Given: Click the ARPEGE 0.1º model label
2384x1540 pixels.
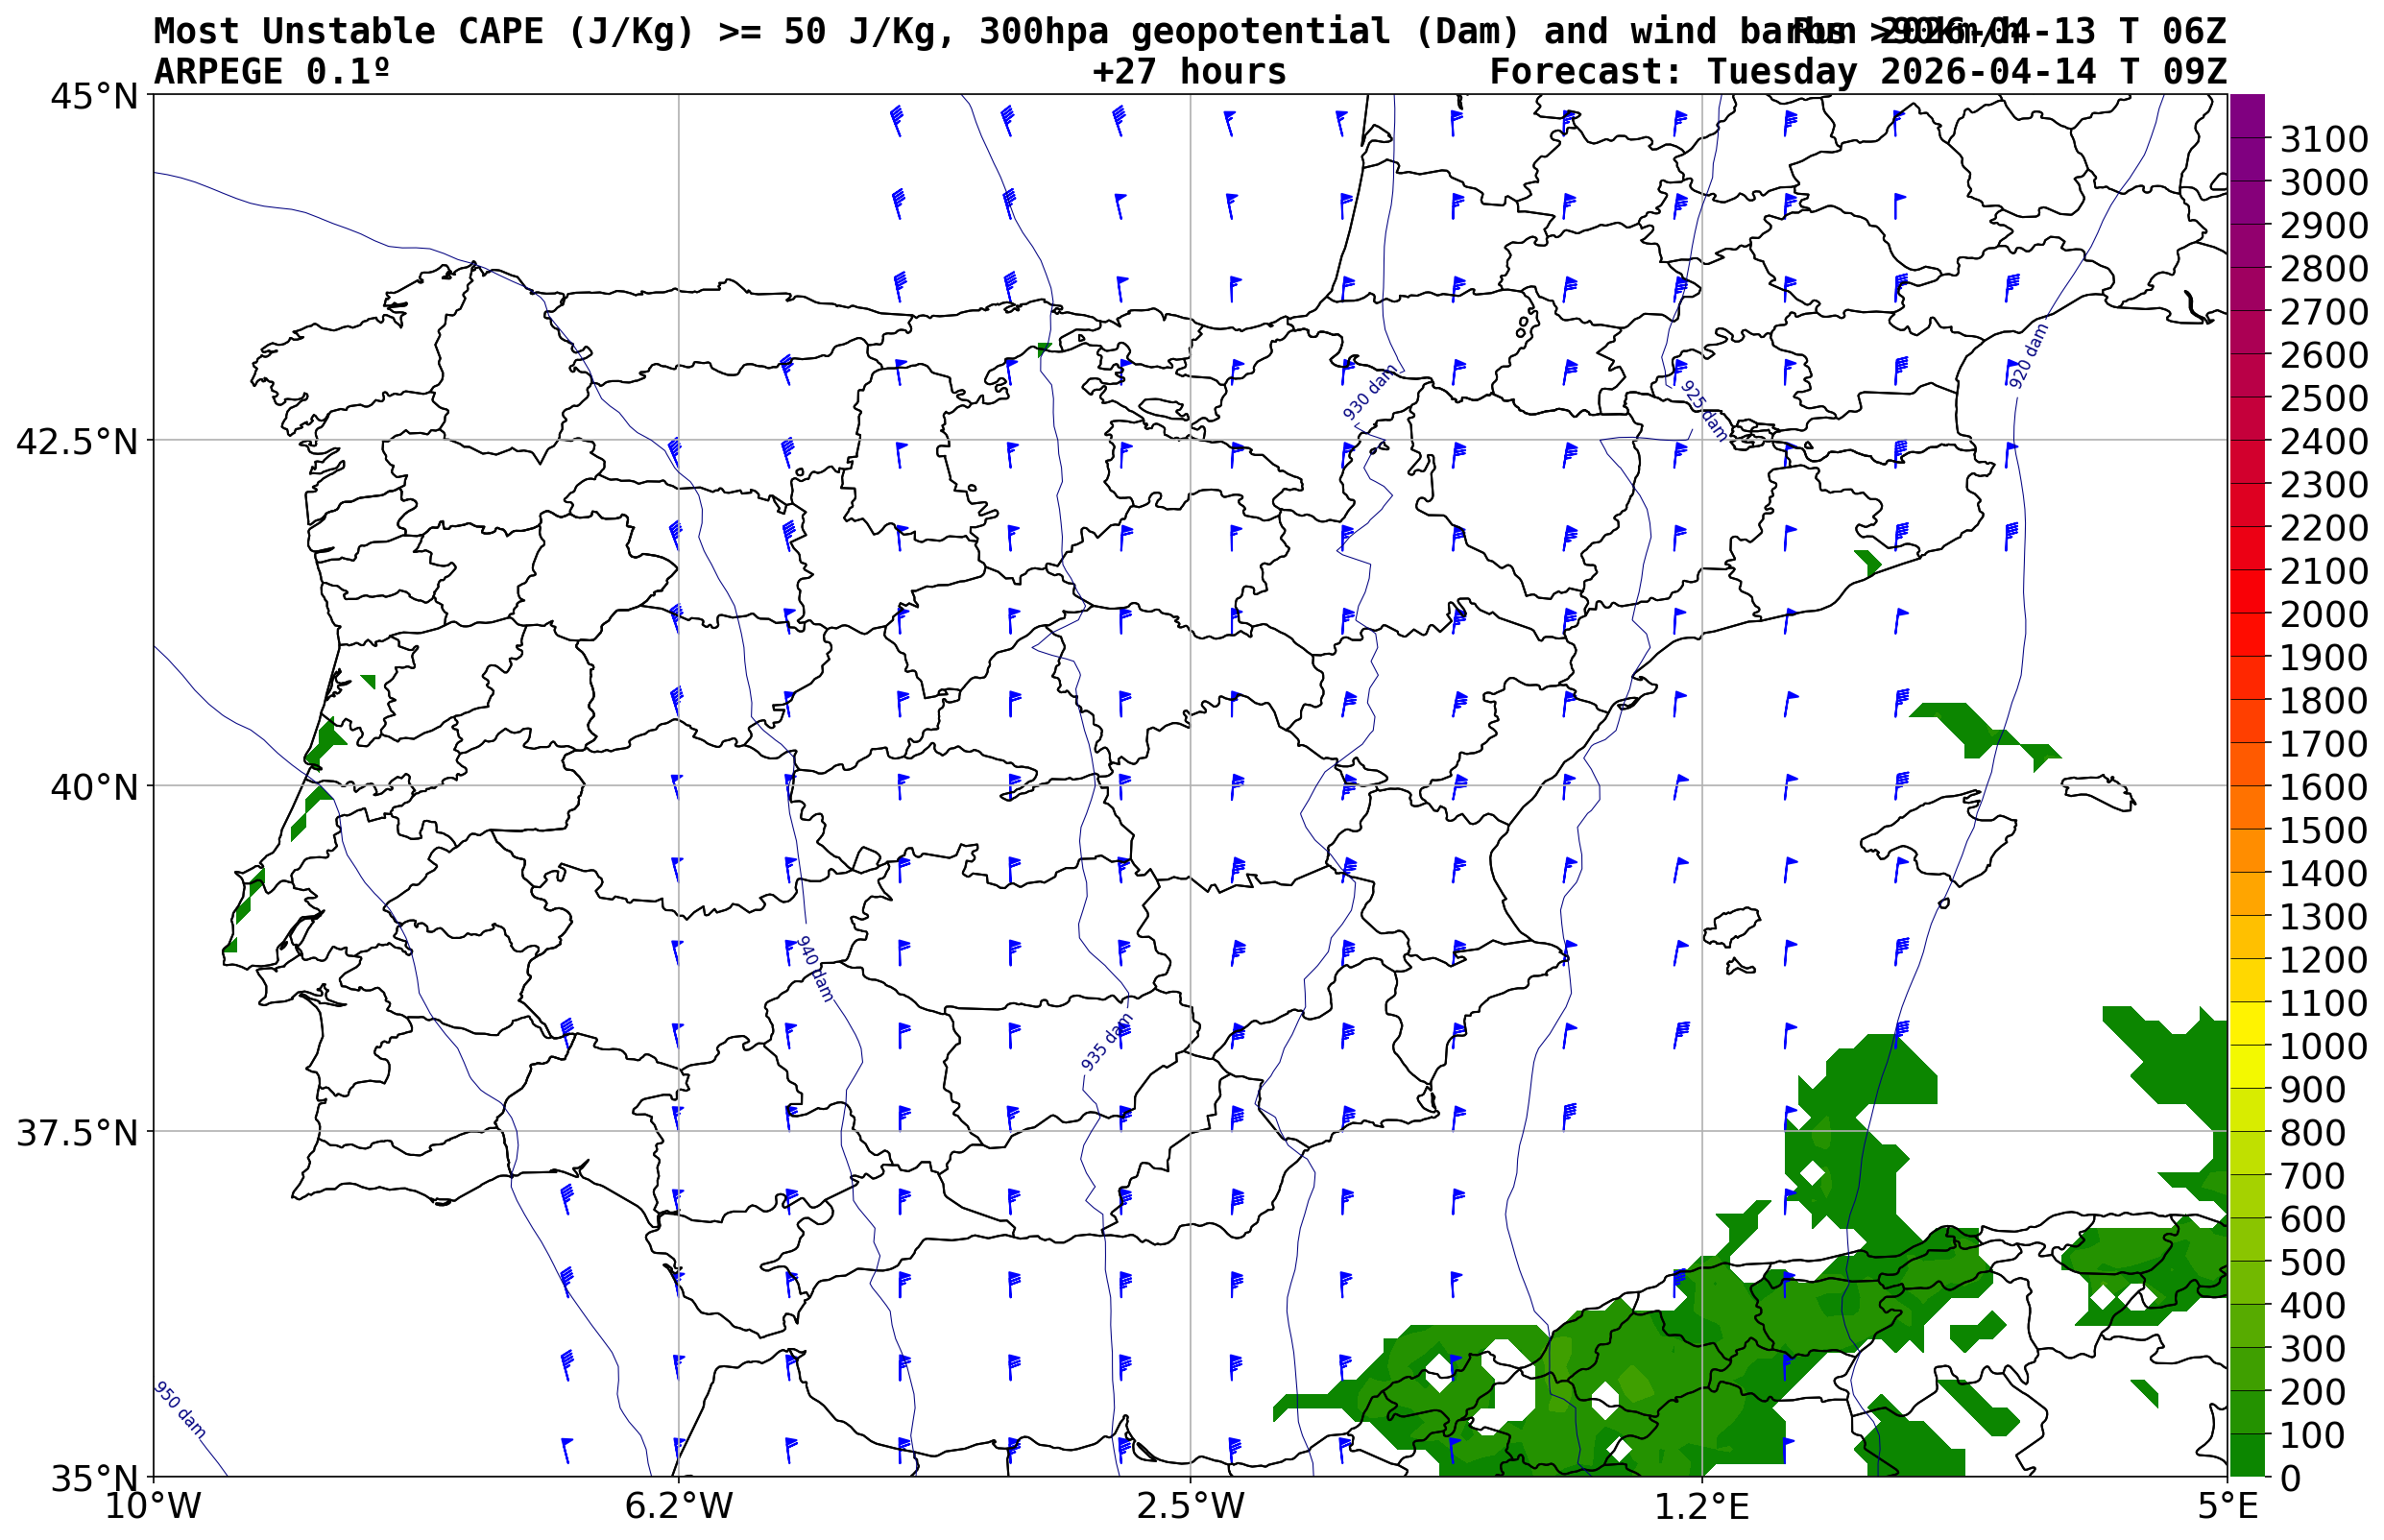Looking at the screenshot, I should click(x=271, y=72).
